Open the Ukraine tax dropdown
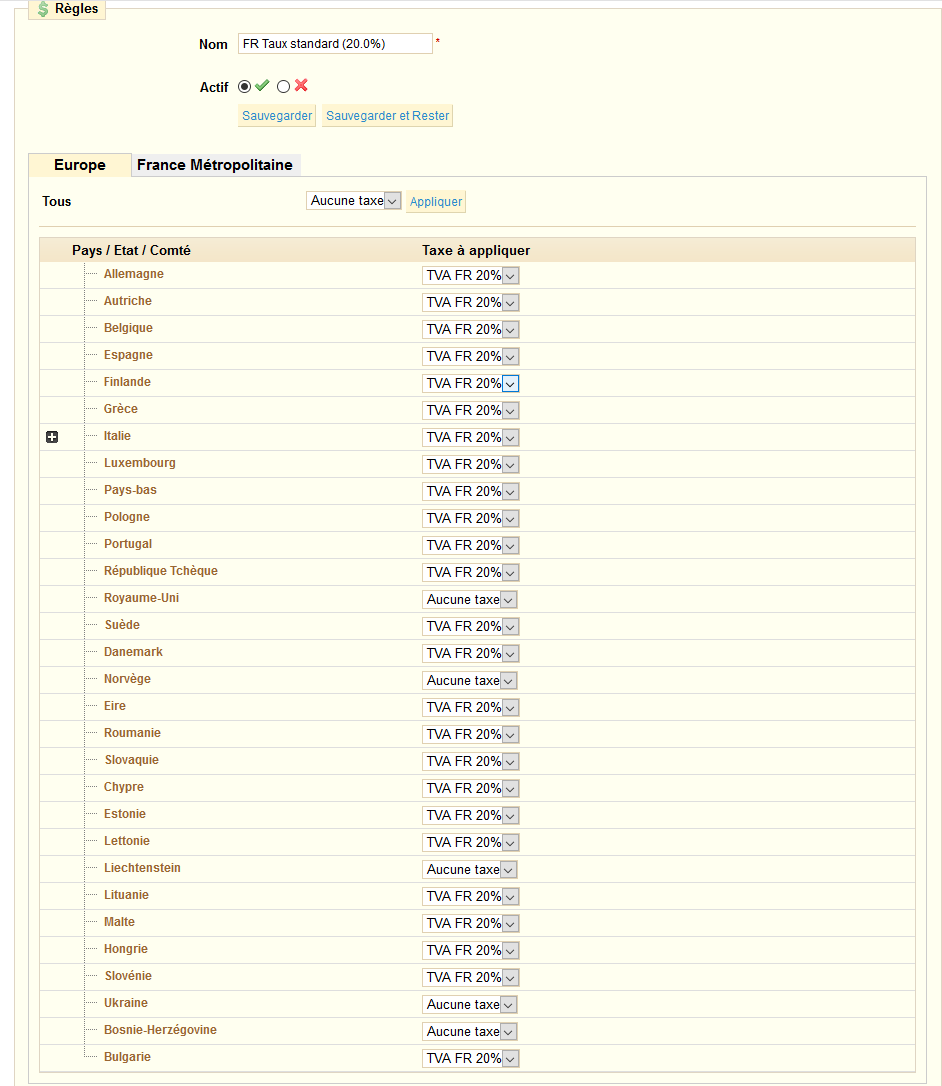This screenshot has width=942, height=1086. tap(470, 1005)
